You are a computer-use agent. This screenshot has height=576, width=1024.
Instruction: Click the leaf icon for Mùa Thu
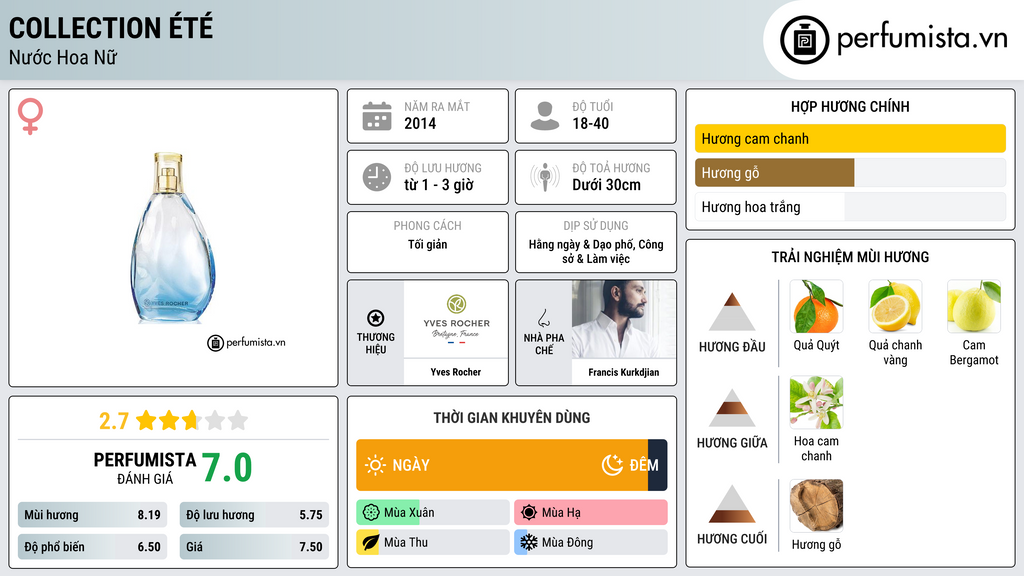tap(370, 542)
